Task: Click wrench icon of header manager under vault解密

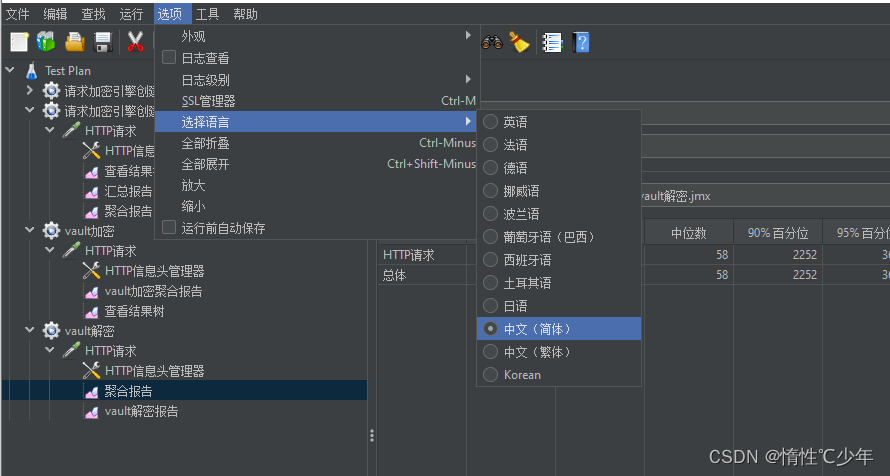Action: pyautogui.click(x=91, y=370)
